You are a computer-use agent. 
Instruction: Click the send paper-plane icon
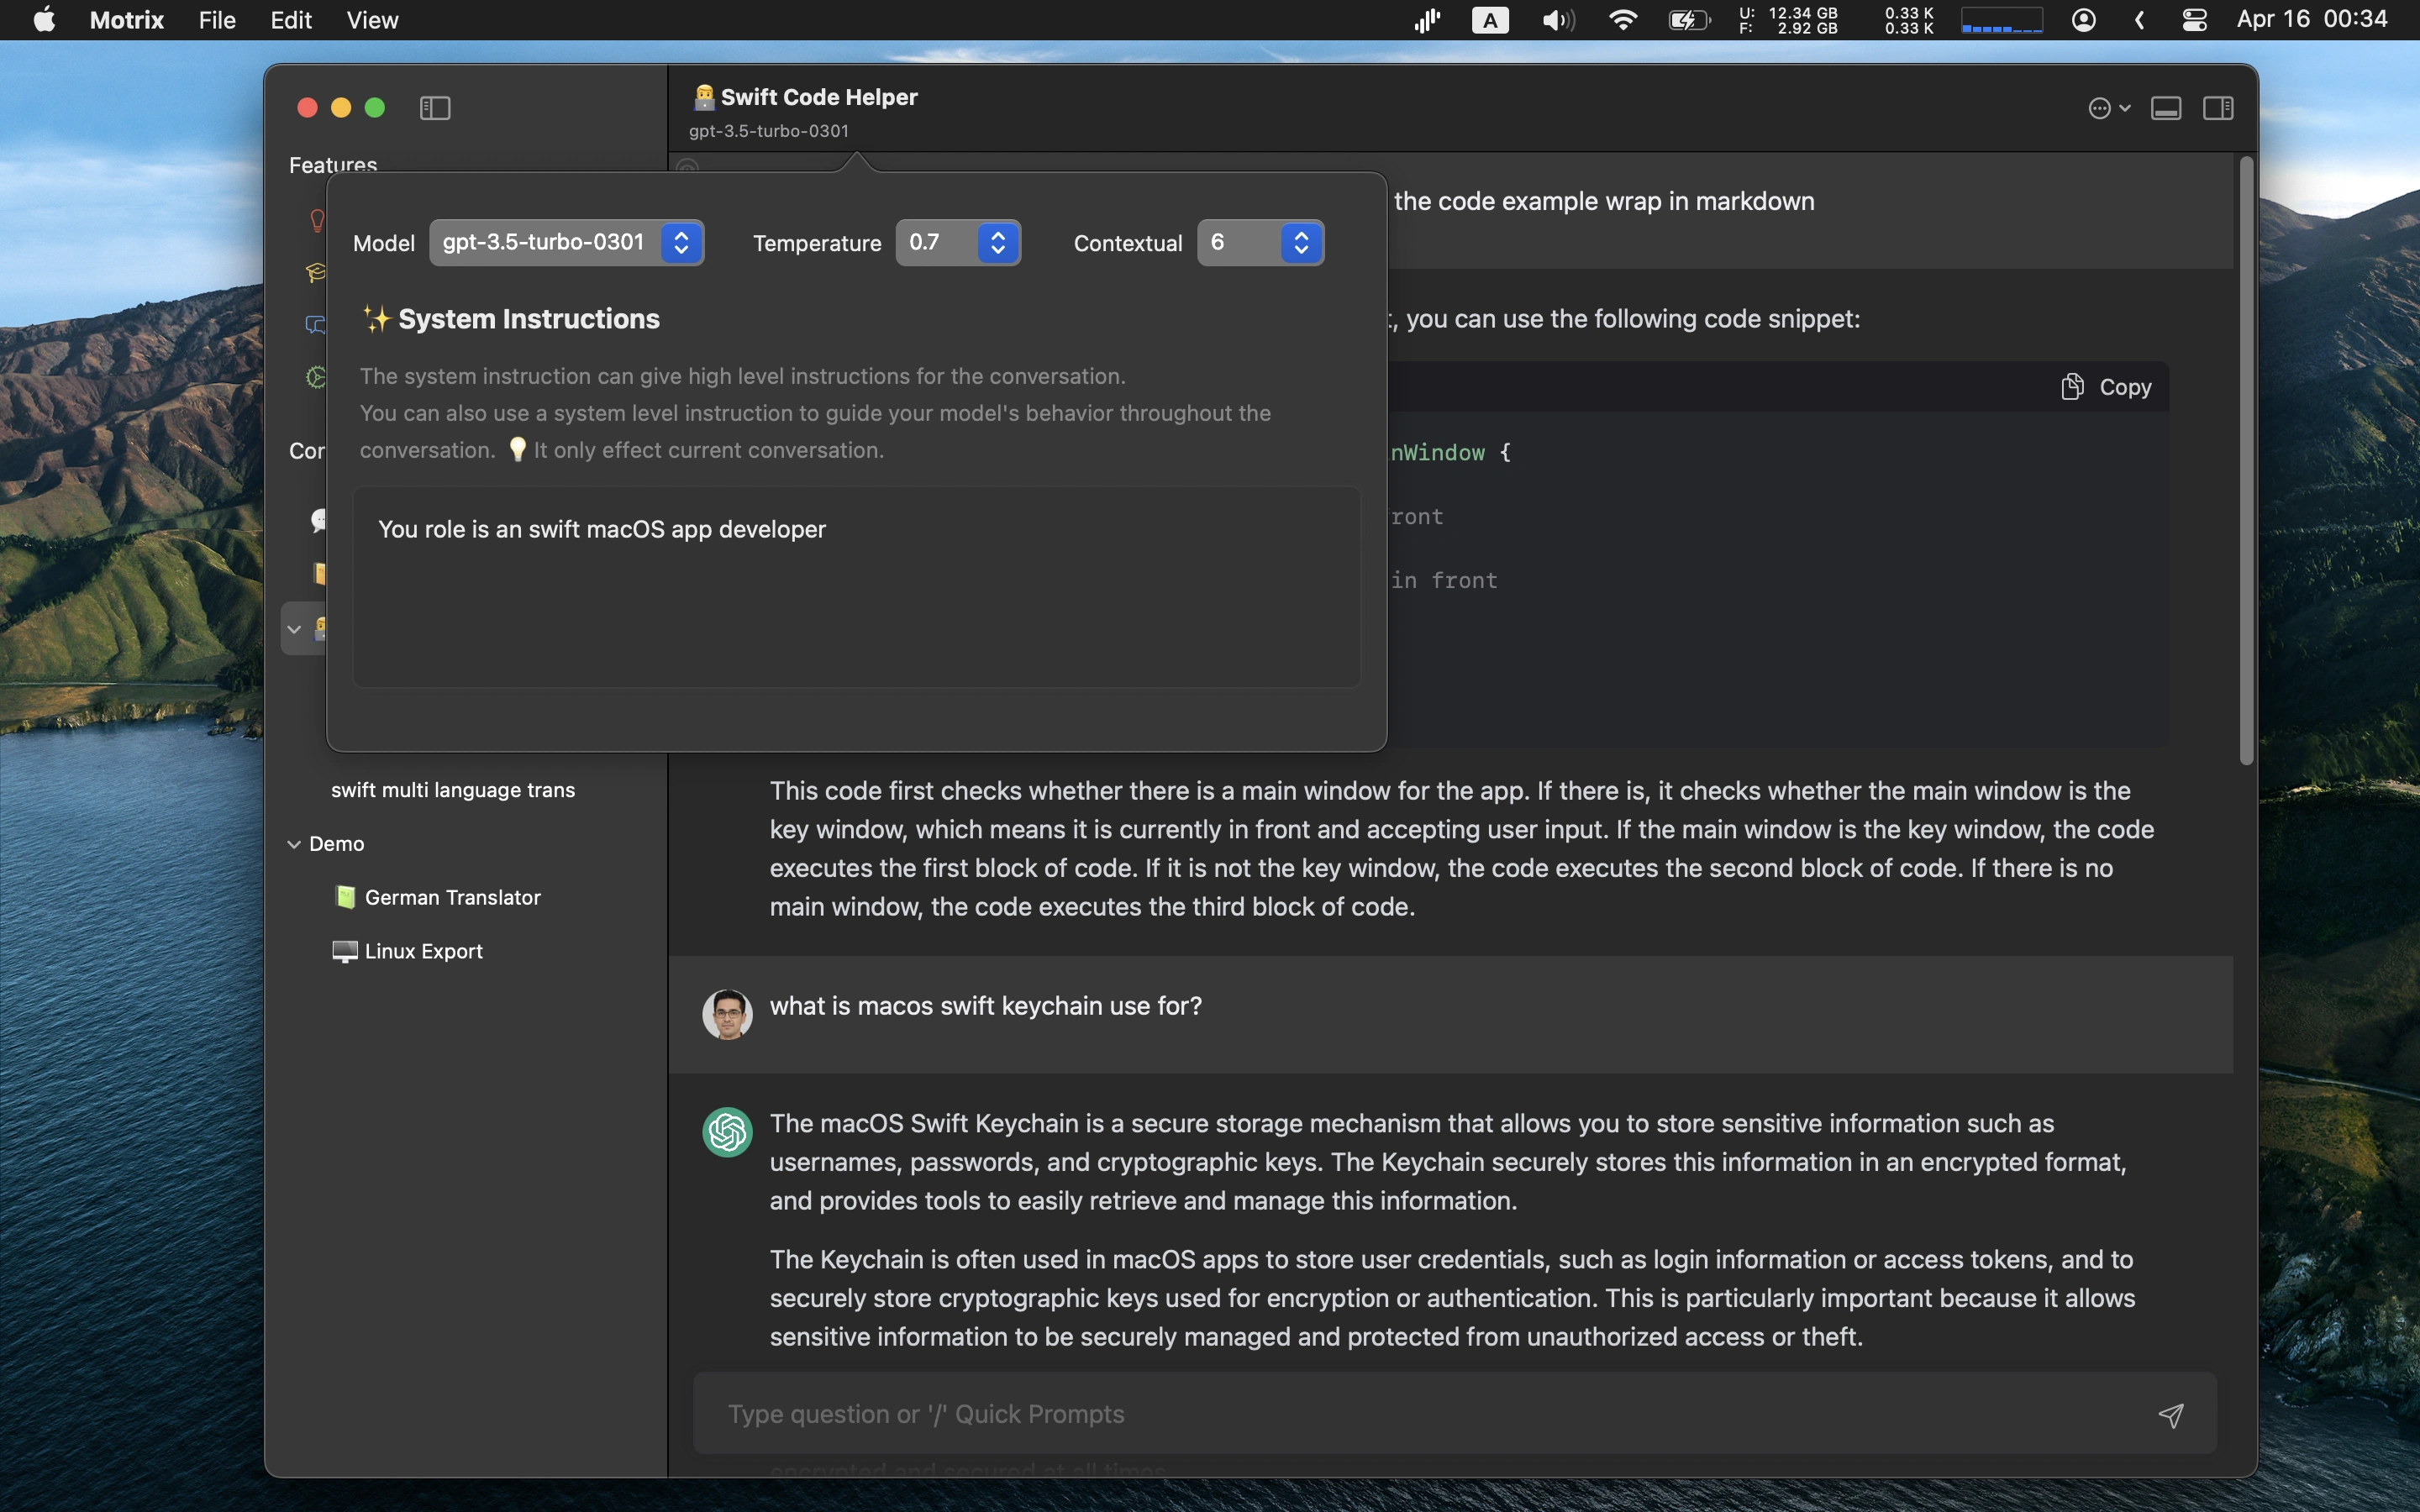point(2170,1414)
